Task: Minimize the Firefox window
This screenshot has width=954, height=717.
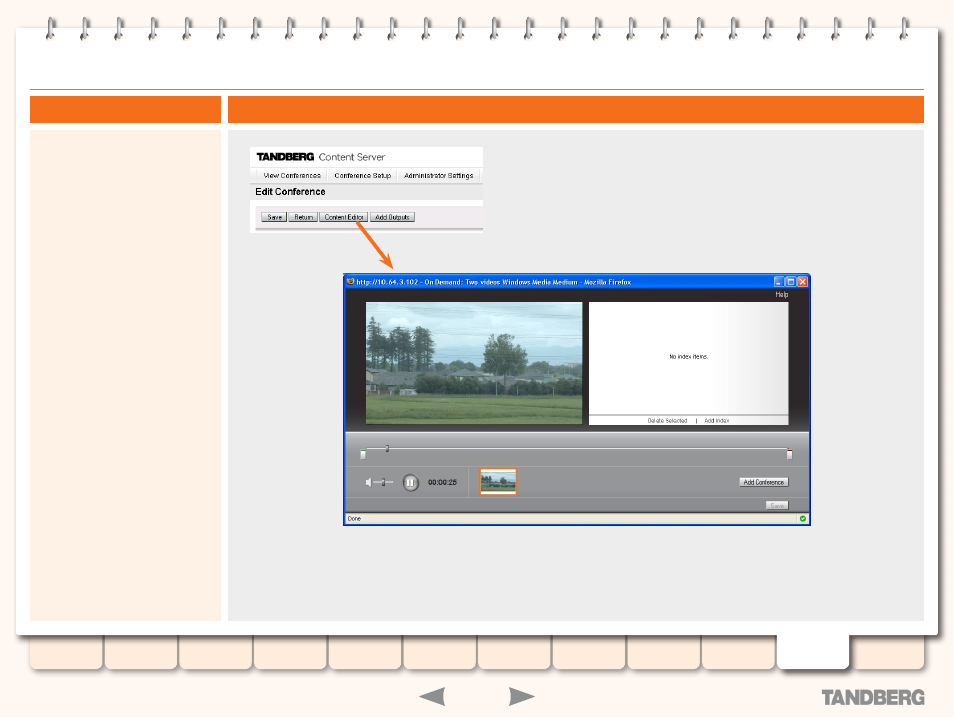Action: pyautogui.click(x=779, y=282)
